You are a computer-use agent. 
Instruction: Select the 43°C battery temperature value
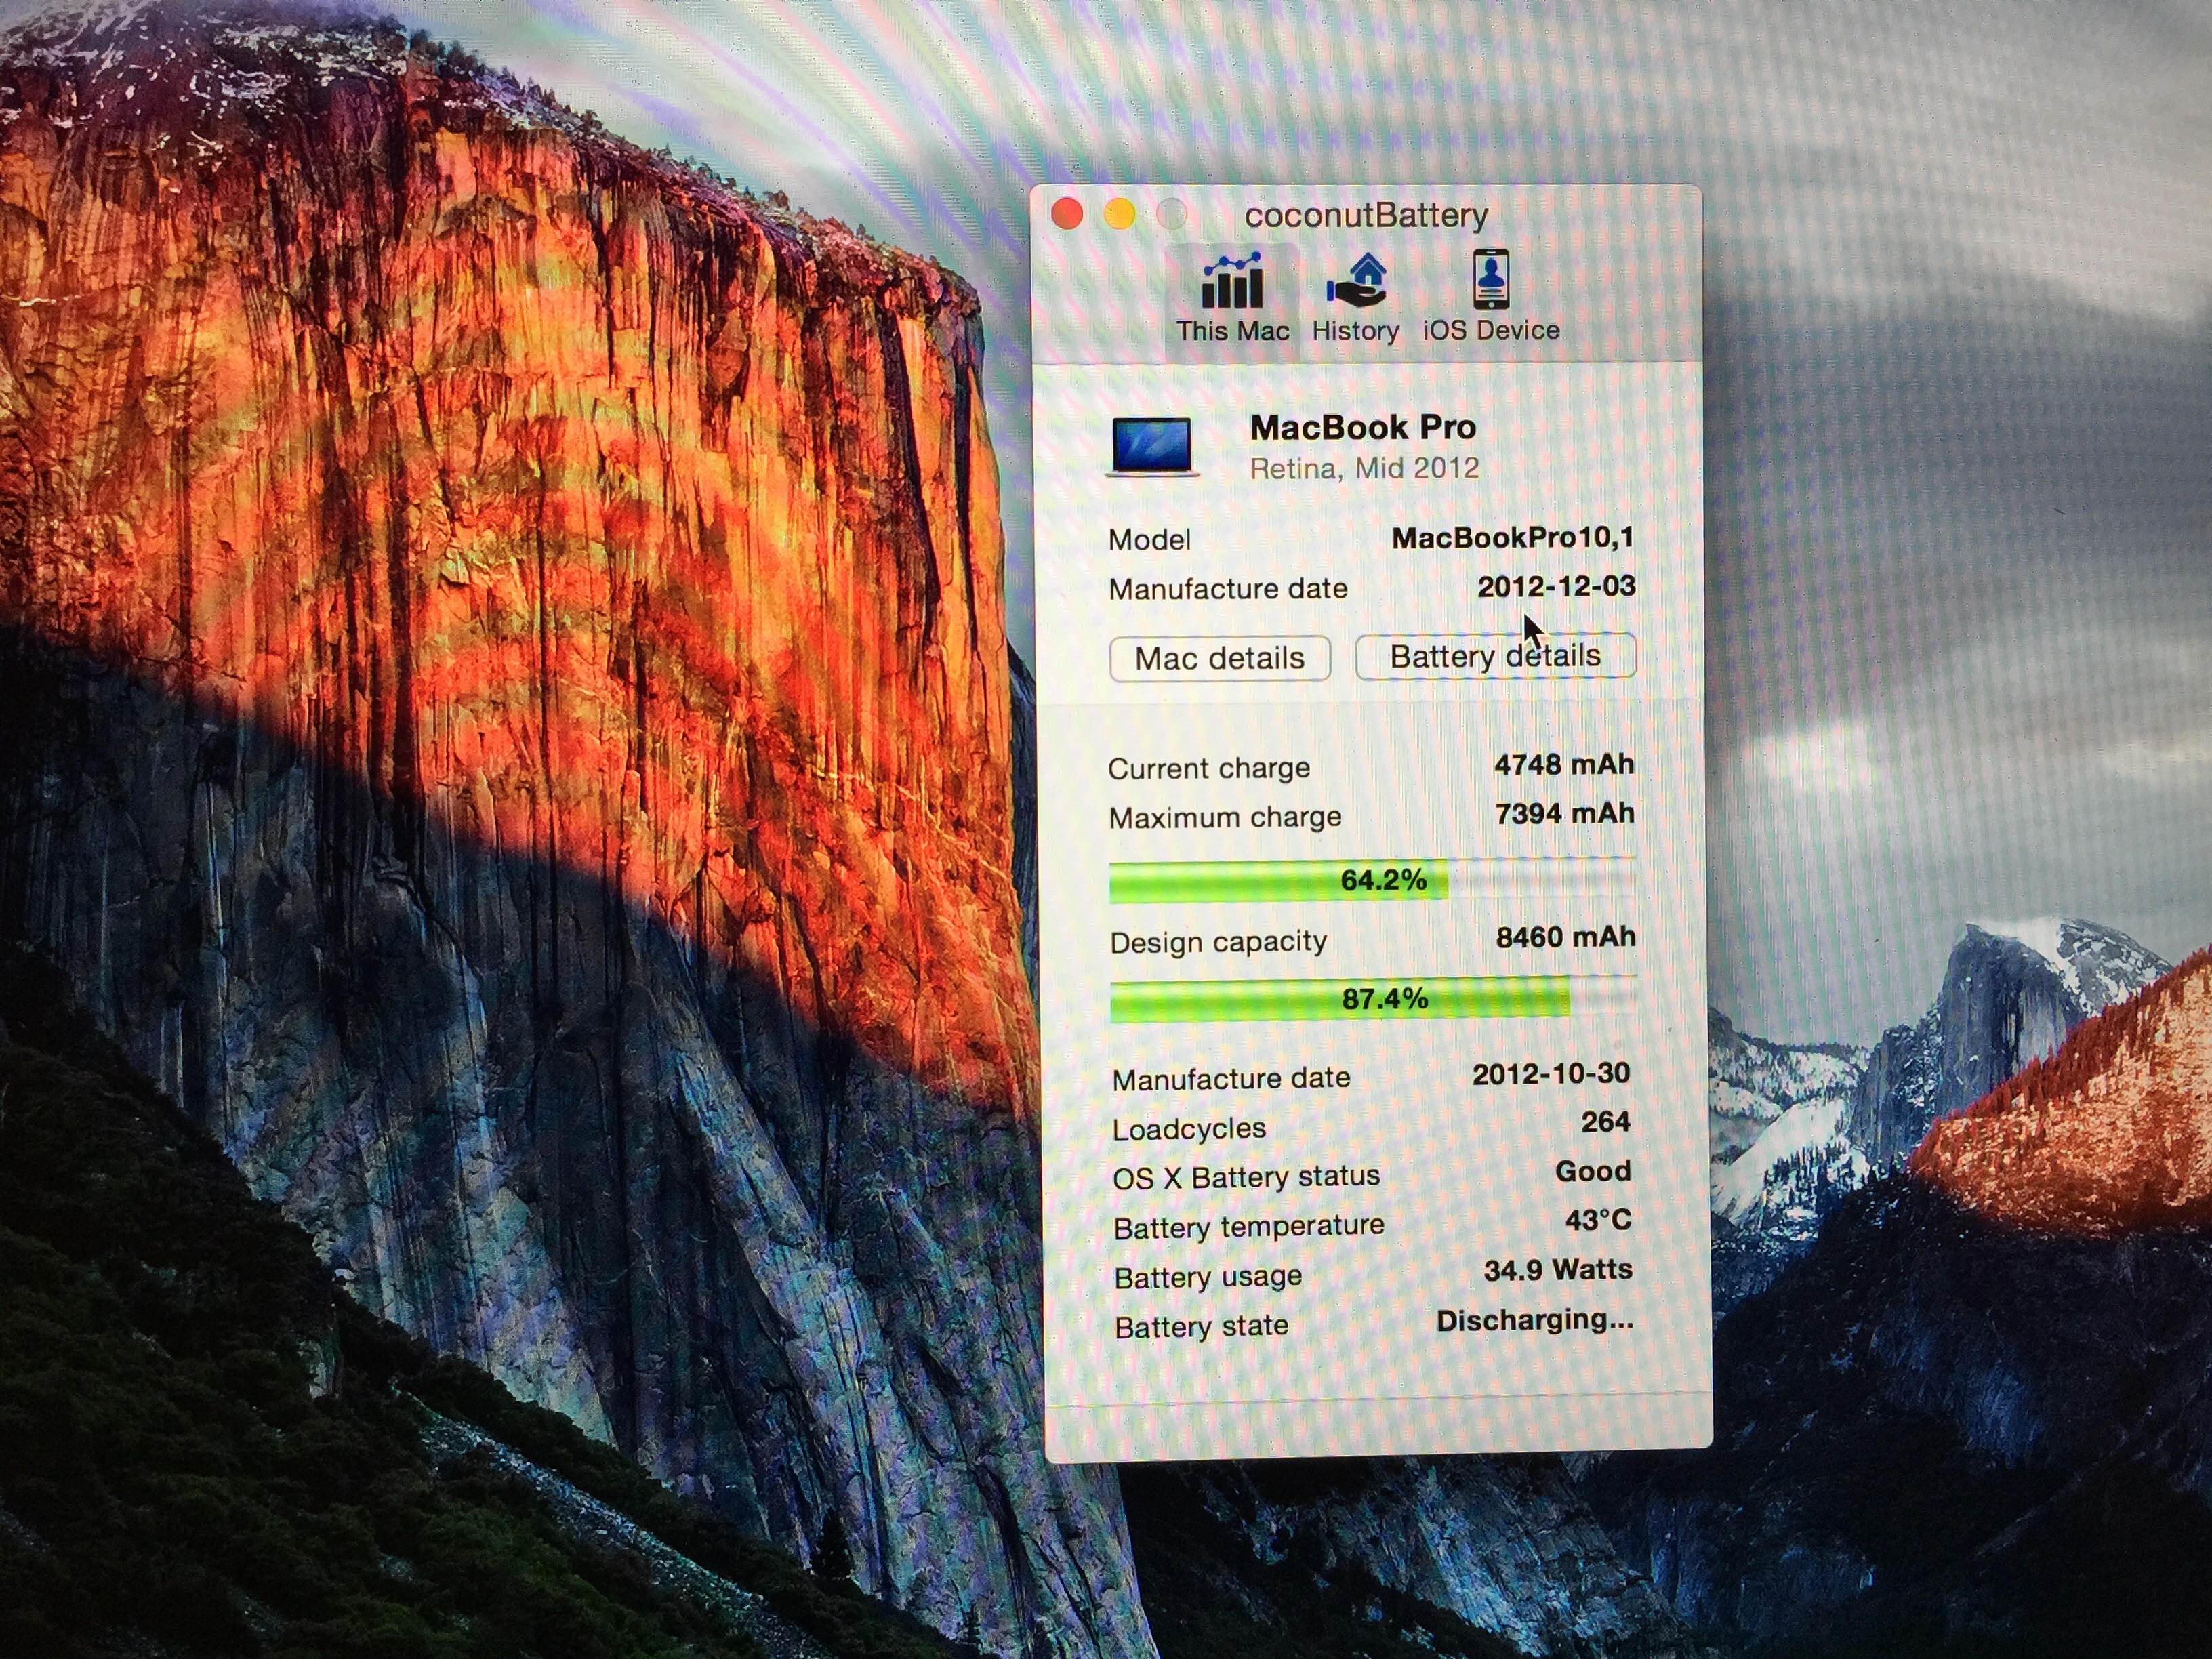1598,1220
